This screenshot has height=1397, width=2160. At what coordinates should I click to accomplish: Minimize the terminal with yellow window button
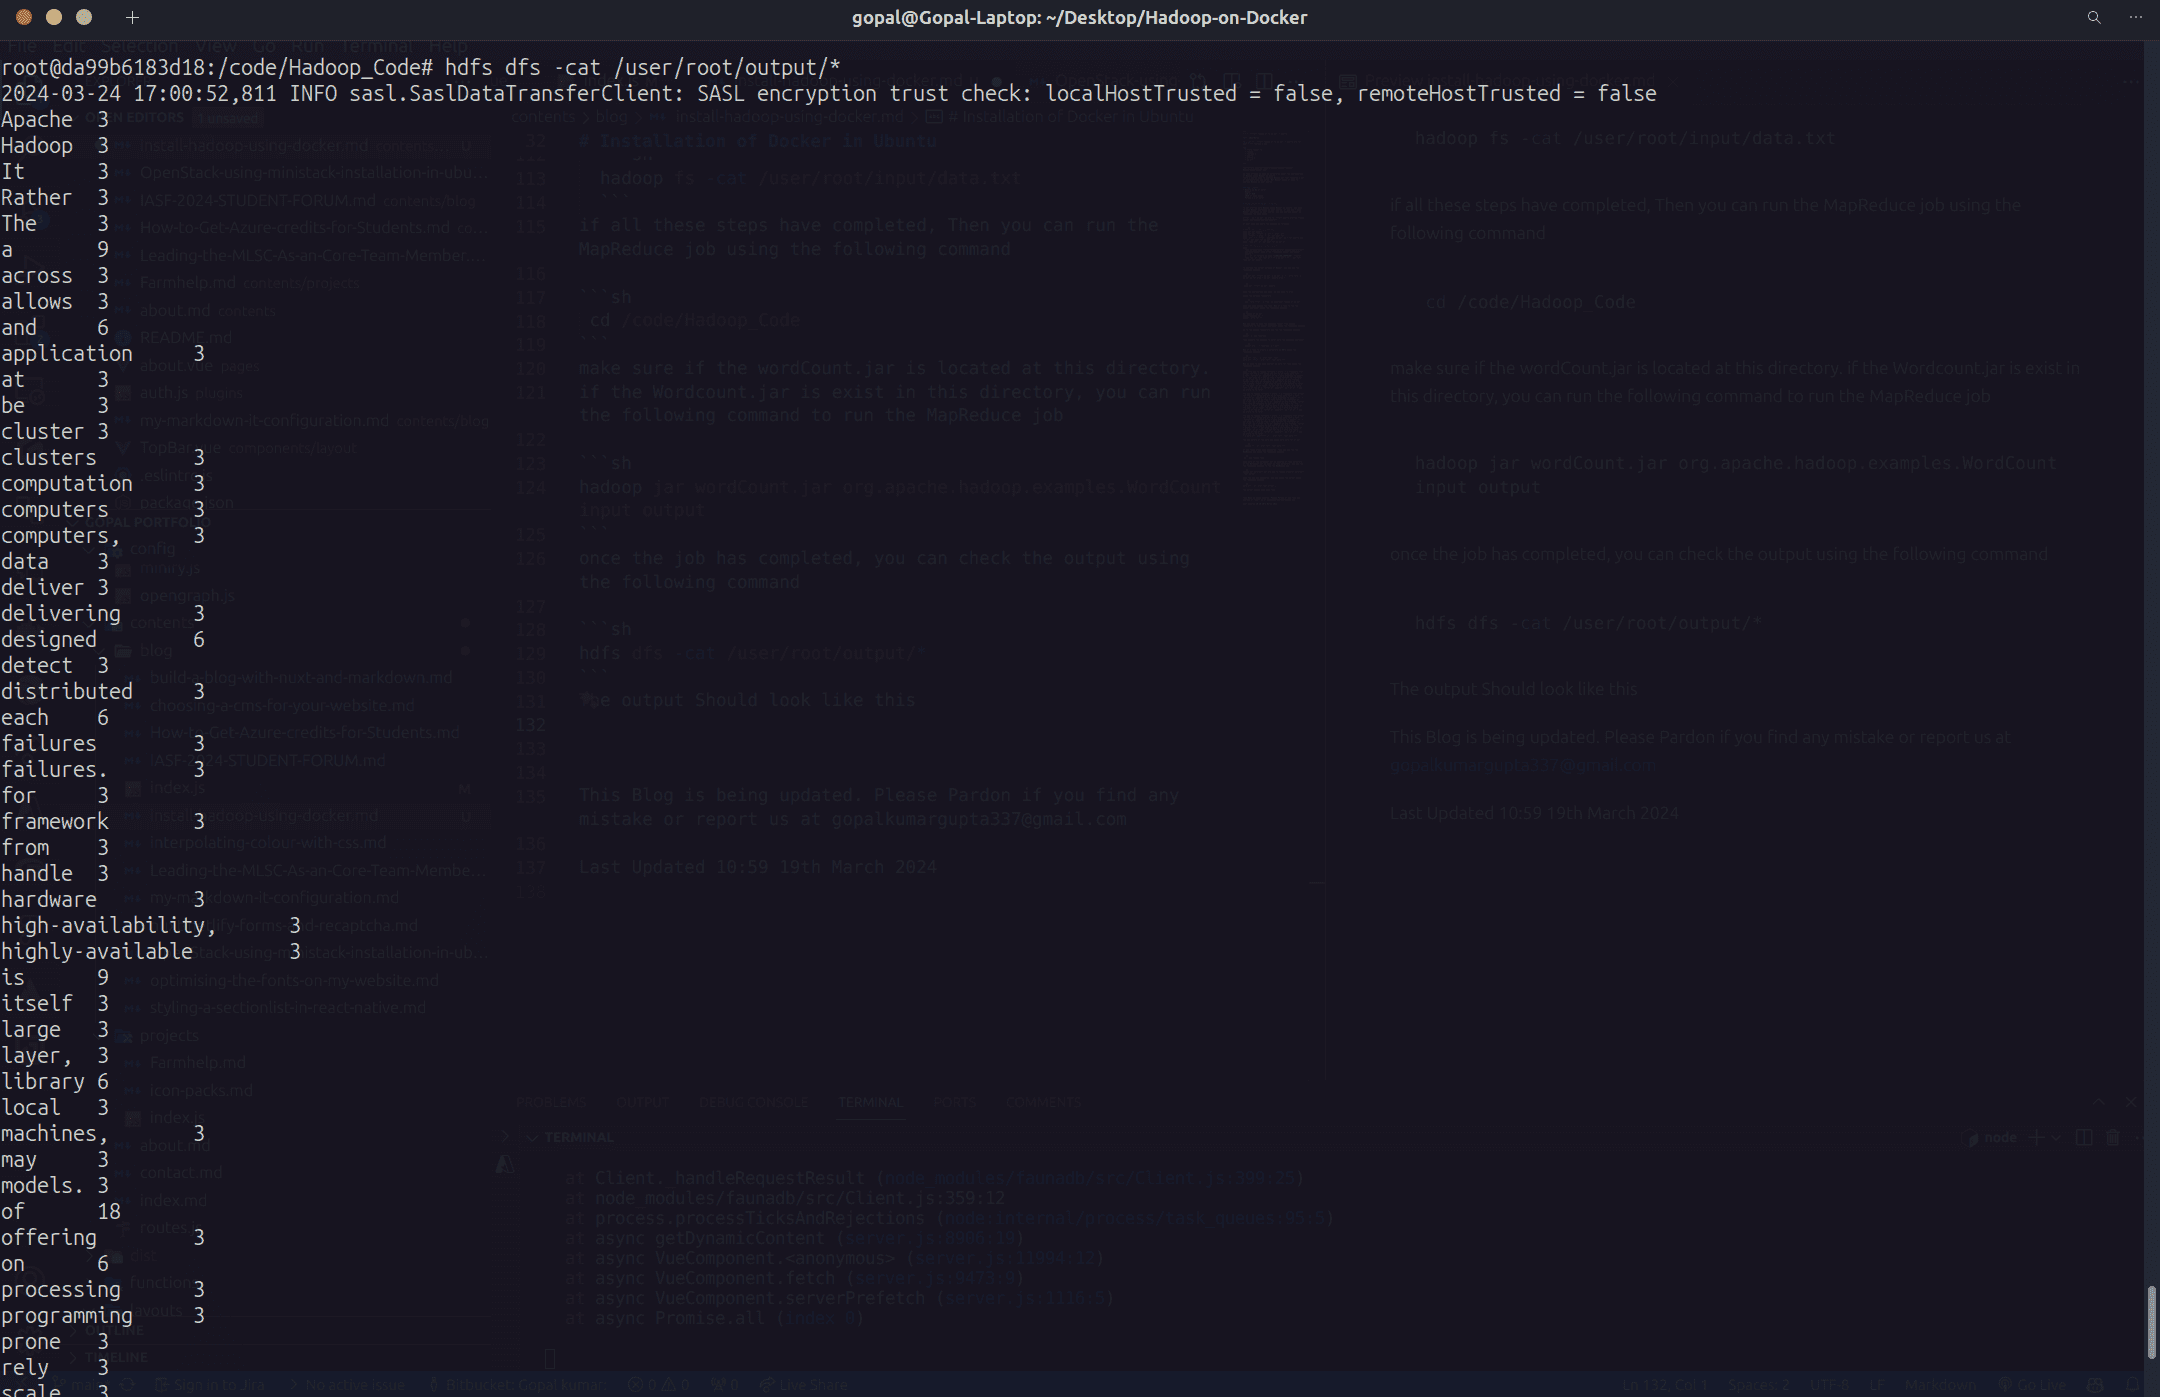point(54,17)
